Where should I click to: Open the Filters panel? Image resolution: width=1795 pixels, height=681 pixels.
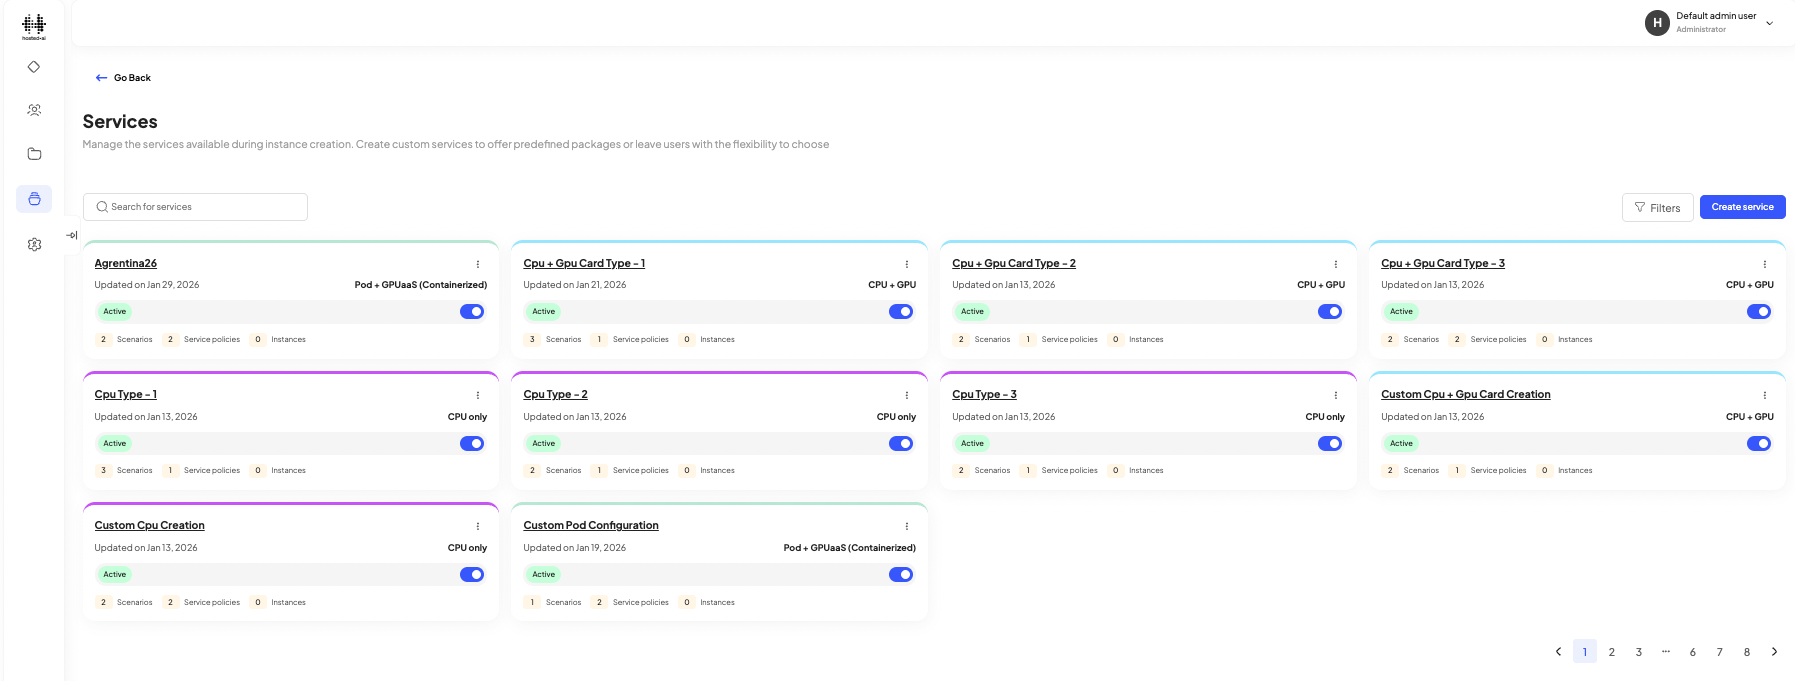(x=1657, y=208)
